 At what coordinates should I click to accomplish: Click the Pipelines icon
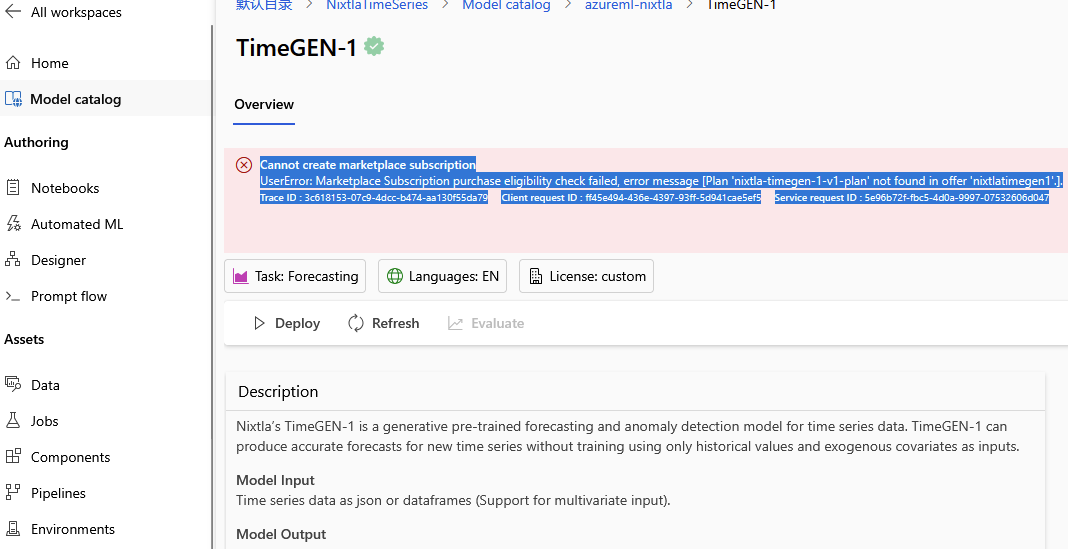pyautogui.click(x=13, y=492)
